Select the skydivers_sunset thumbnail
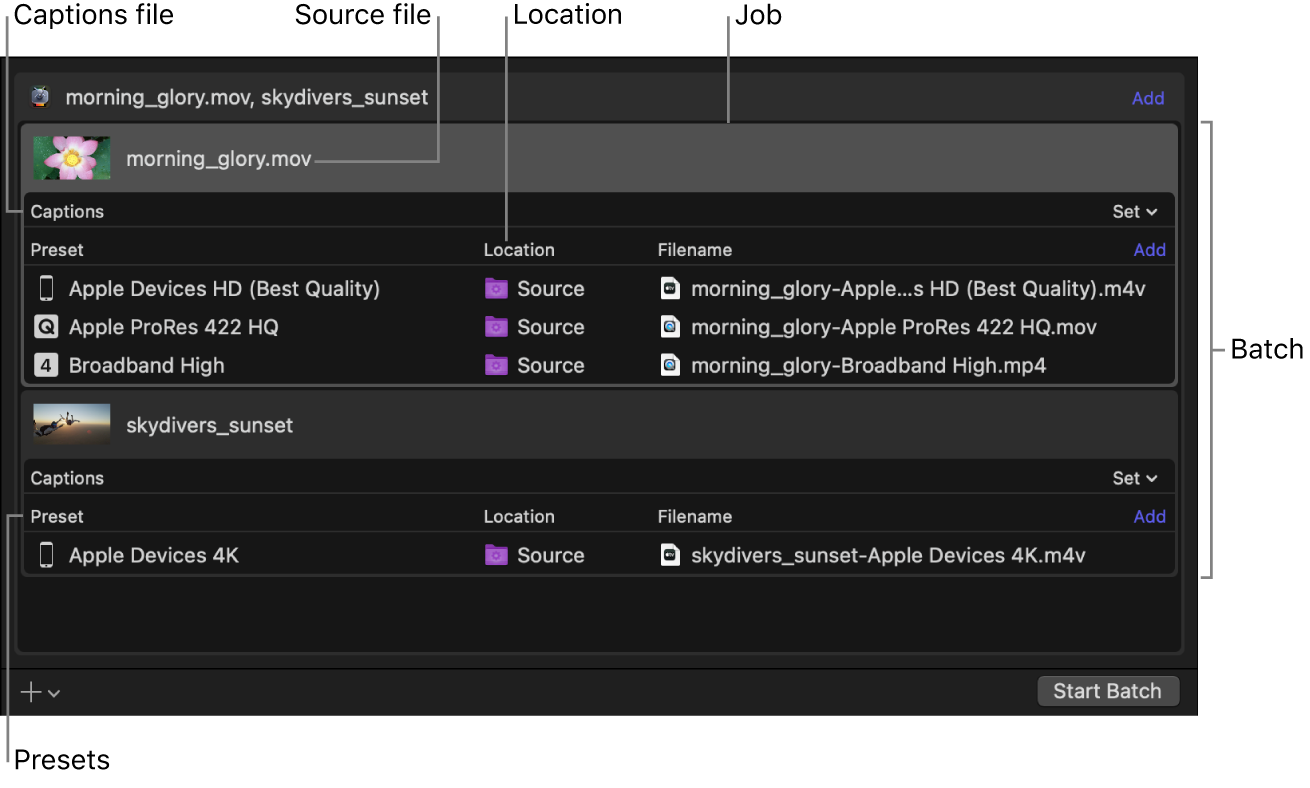The height and width of the screenshot is (788, 1310). 72,424
